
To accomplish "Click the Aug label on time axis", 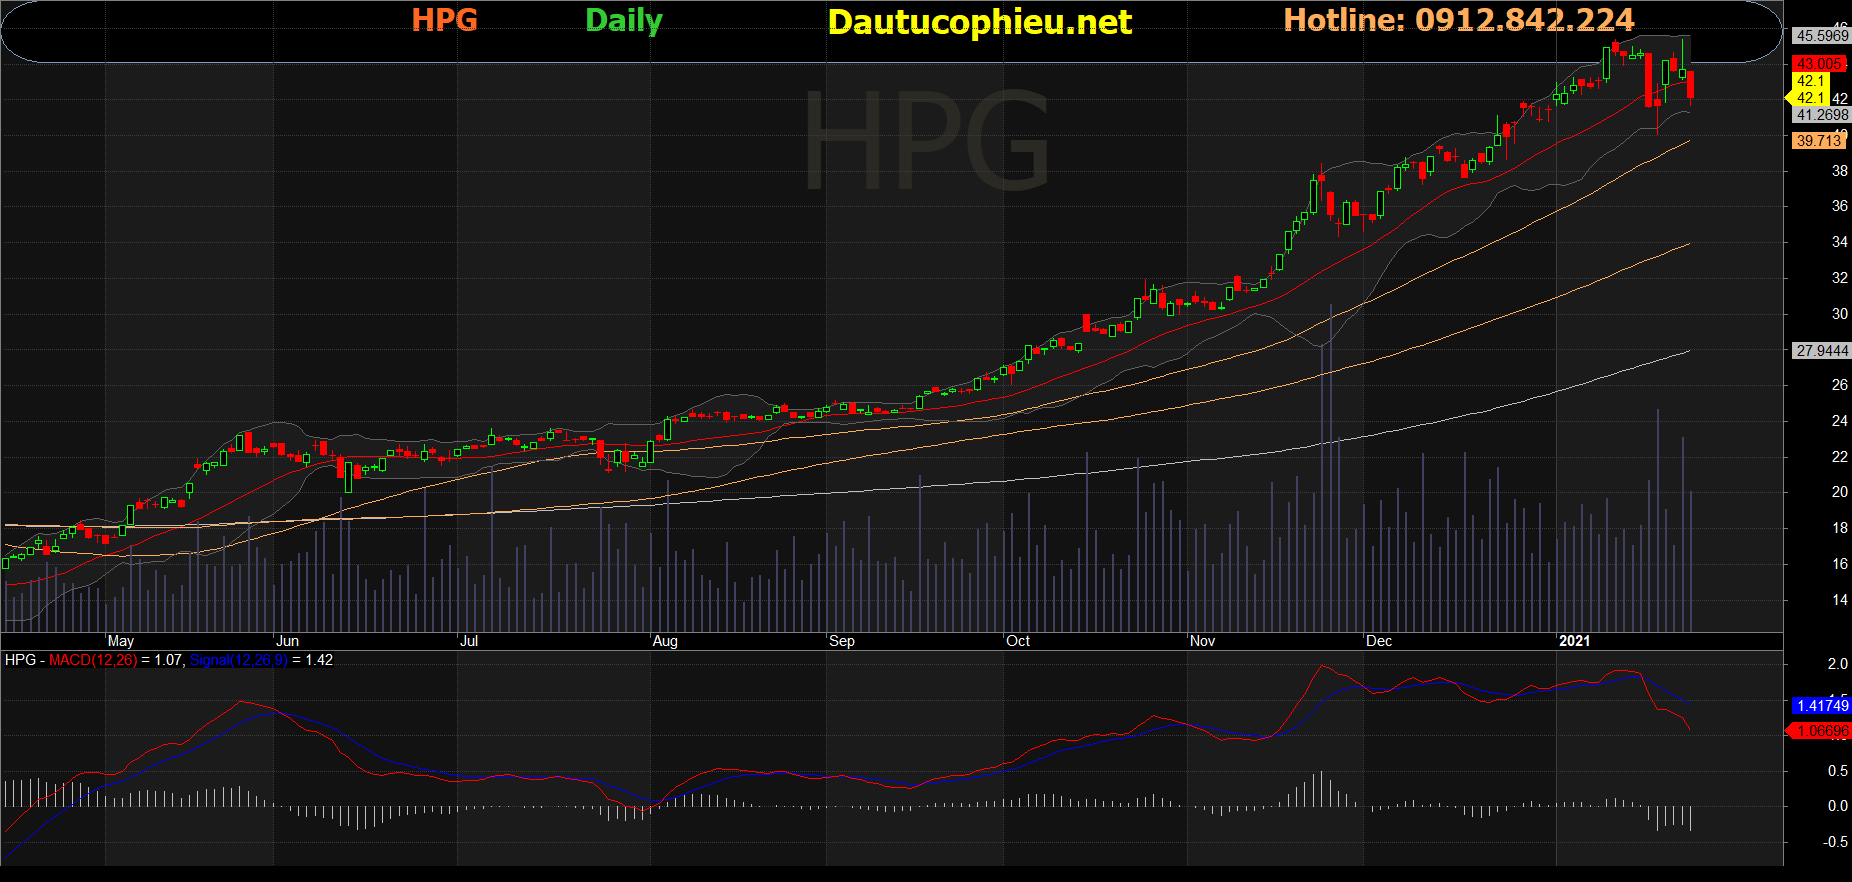I will point(665,641).
